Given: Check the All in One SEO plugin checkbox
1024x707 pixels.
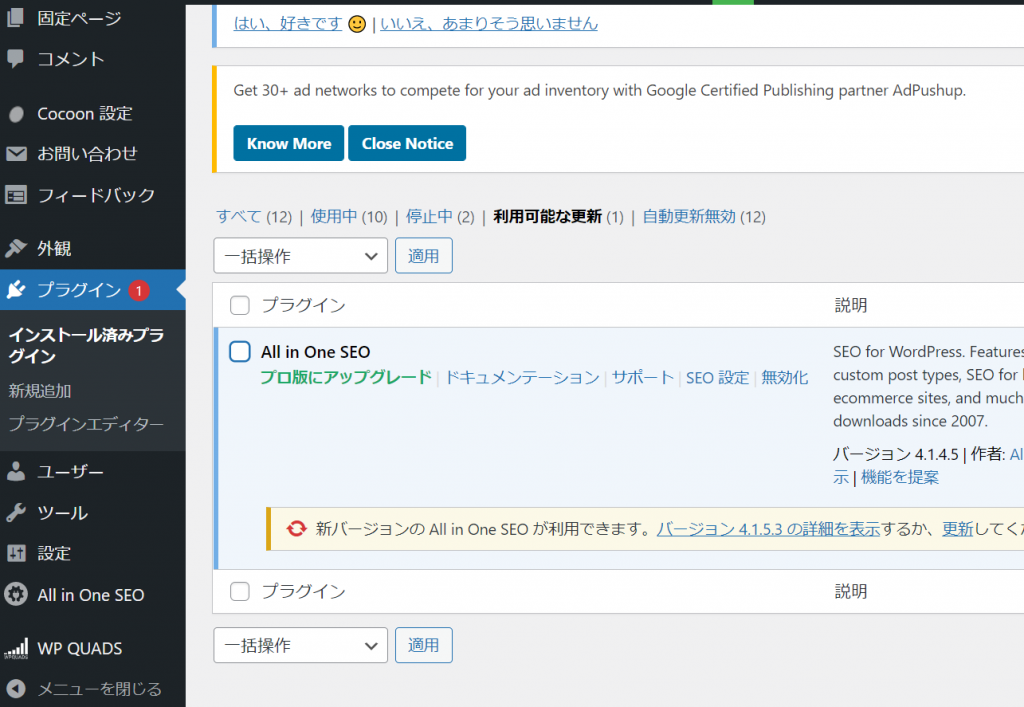Looking at the screenshot, I should point(240,351).
